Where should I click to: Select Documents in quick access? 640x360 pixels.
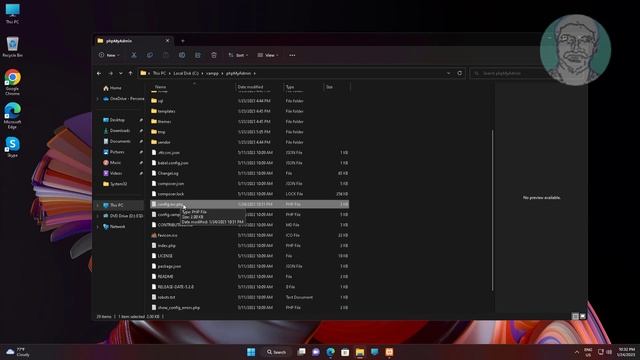point(120,141)
